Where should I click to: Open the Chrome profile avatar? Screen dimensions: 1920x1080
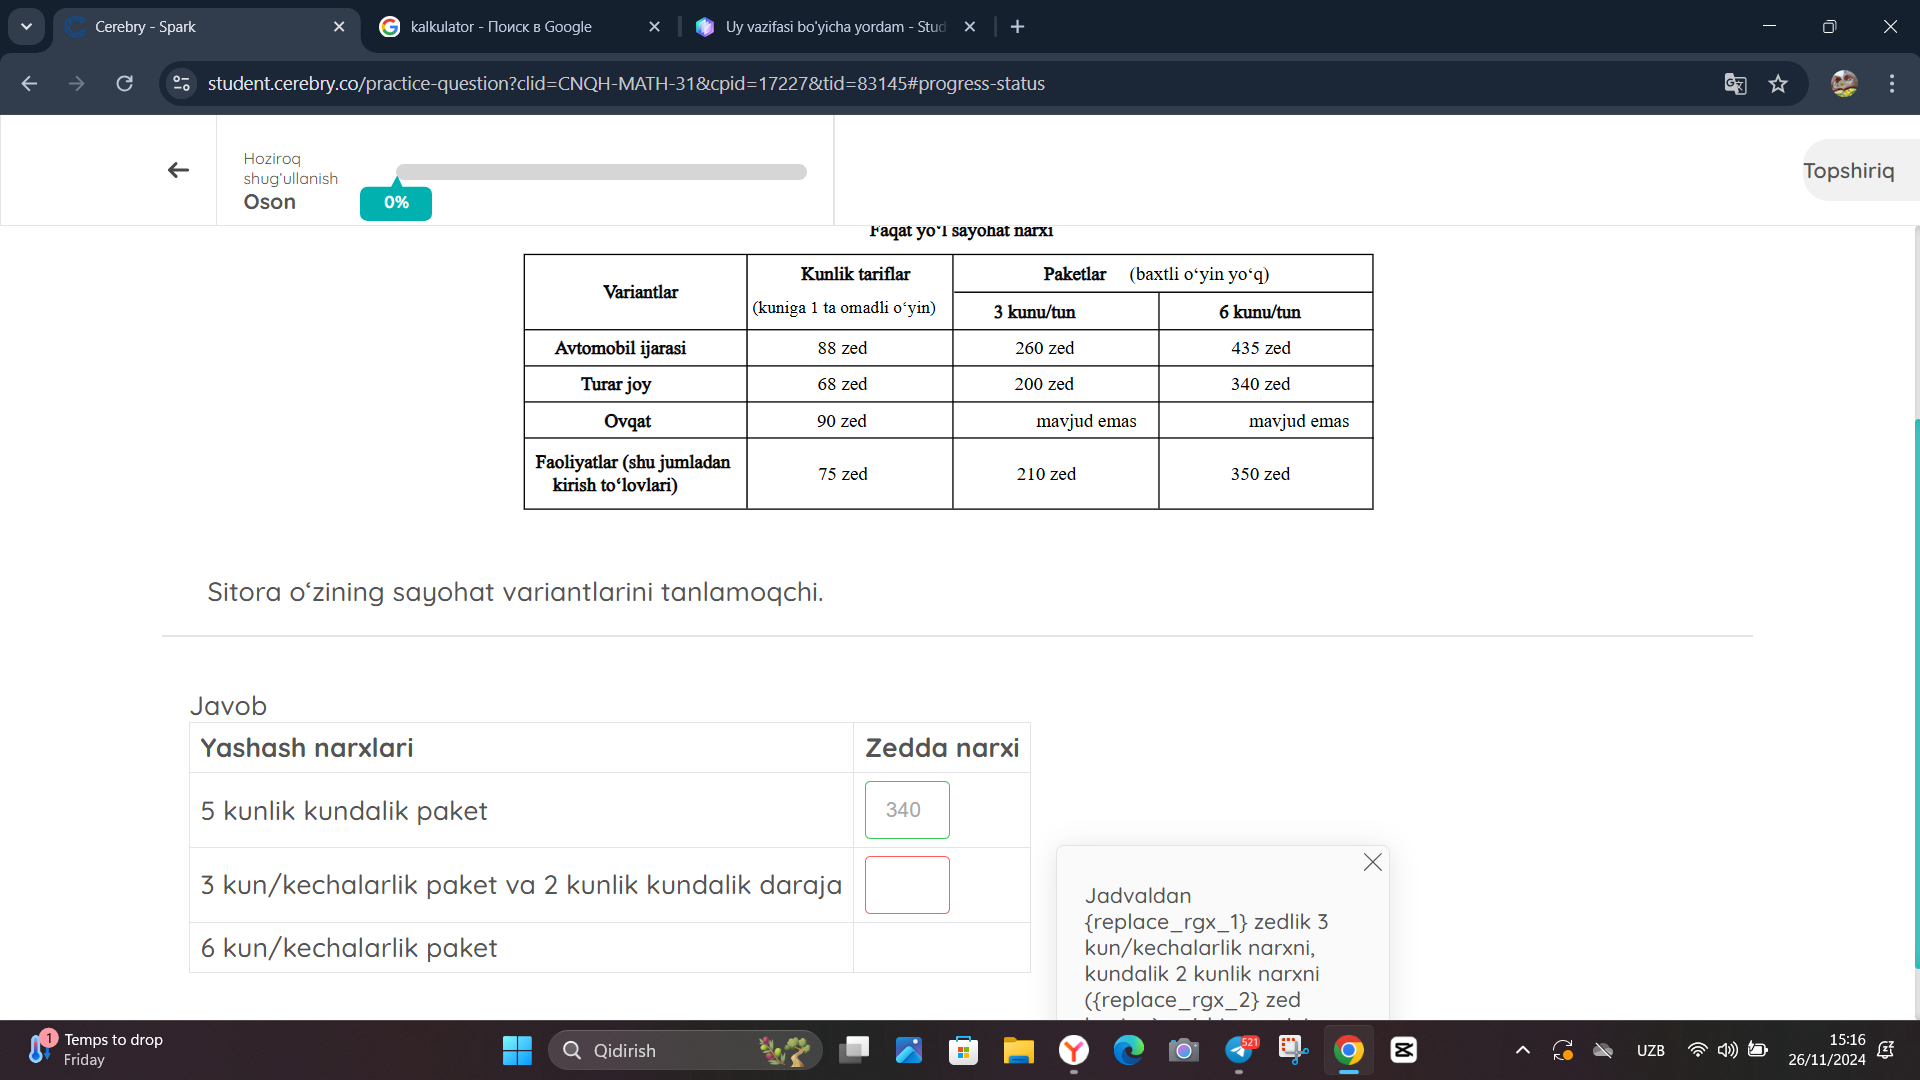click(x=1844, y=84)
